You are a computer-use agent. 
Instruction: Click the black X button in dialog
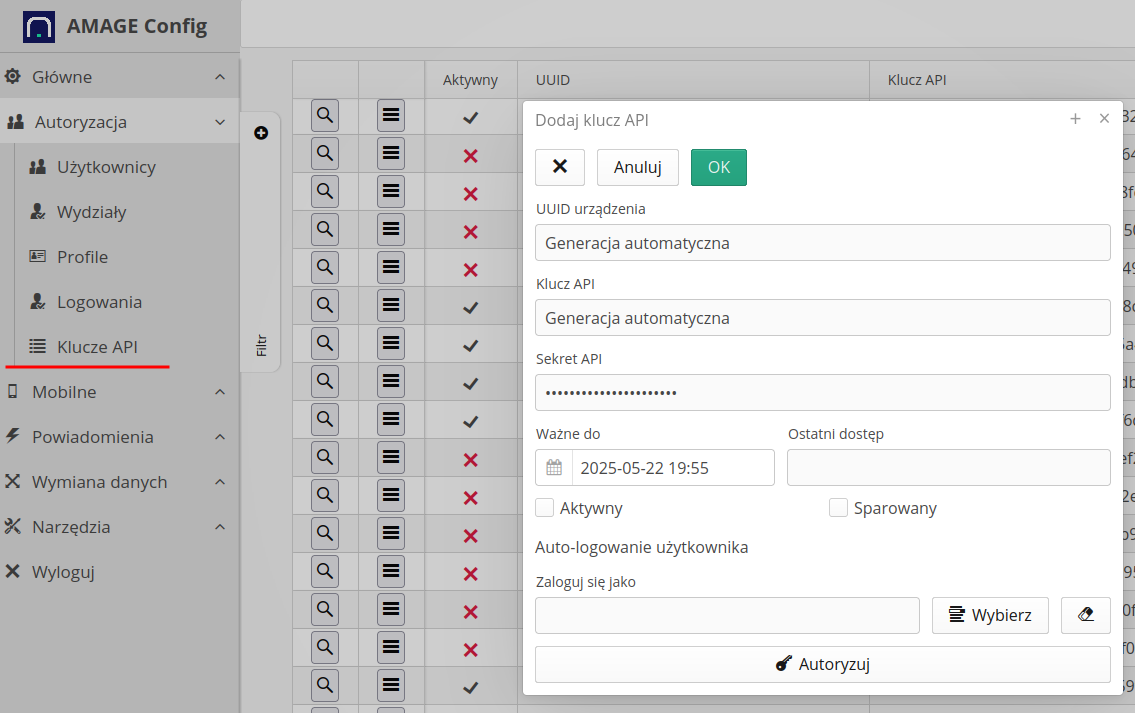click(560, 167)
